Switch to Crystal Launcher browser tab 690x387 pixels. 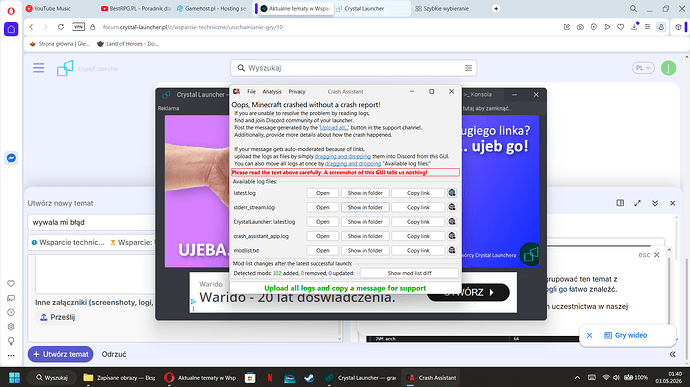coord(372,8)
